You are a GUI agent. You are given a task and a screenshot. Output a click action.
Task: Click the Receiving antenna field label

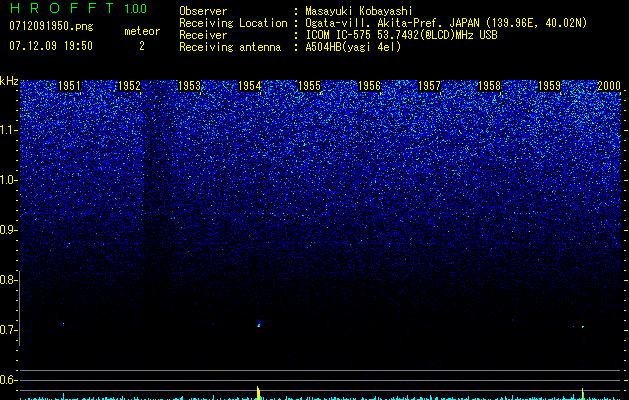tap(230, 47)
